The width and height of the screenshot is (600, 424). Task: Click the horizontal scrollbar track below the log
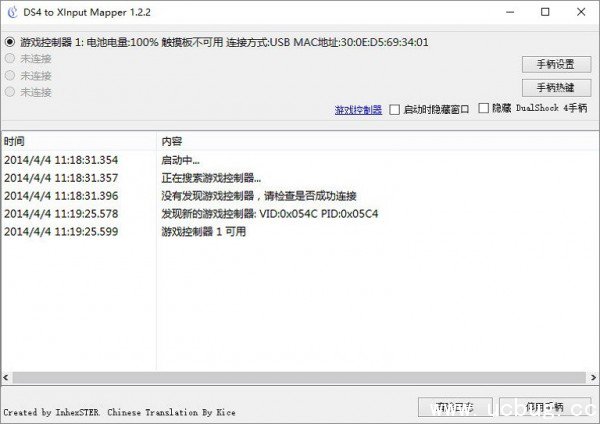point(300,378)
